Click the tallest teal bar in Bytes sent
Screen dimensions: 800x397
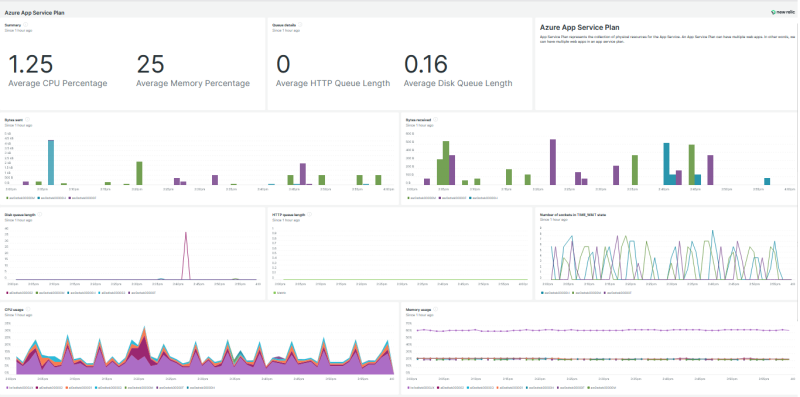click(x=51, y=162)
